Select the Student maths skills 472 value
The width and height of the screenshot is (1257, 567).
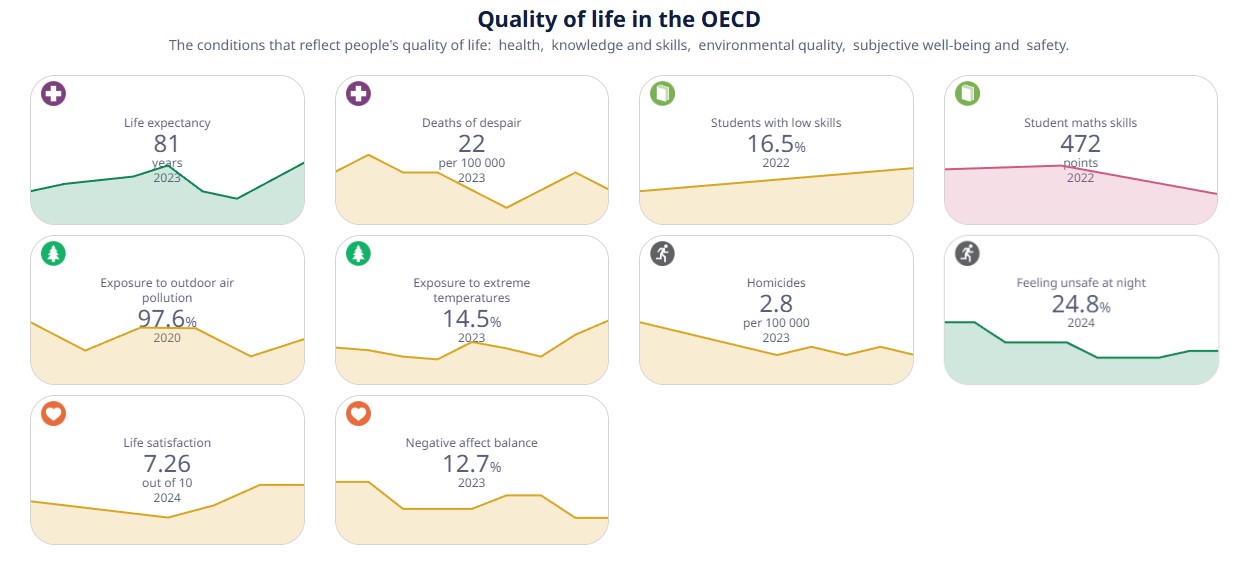point(1080,144)
